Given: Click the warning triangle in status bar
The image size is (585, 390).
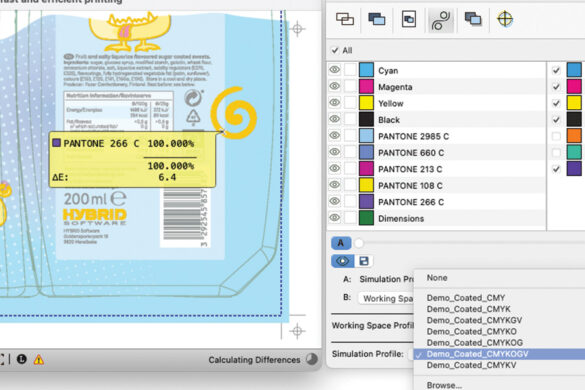Looking at the screenshot, I should pos(39,359).
